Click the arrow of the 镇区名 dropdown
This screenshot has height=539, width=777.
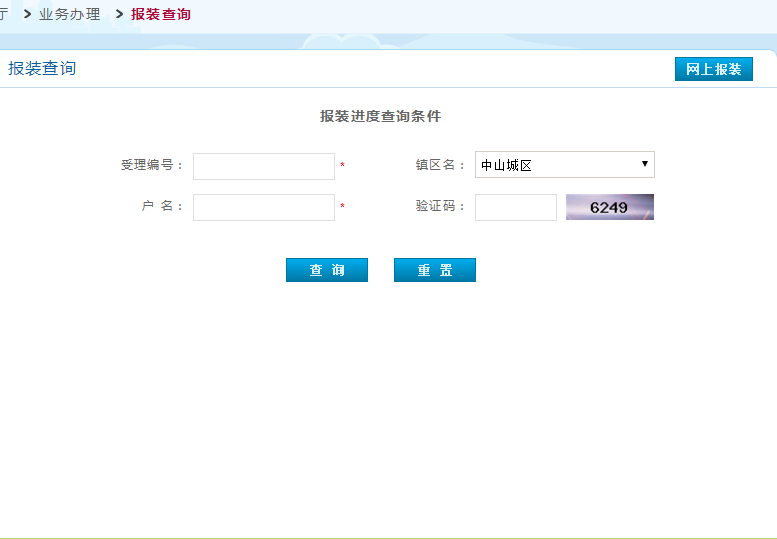point(645,164)
